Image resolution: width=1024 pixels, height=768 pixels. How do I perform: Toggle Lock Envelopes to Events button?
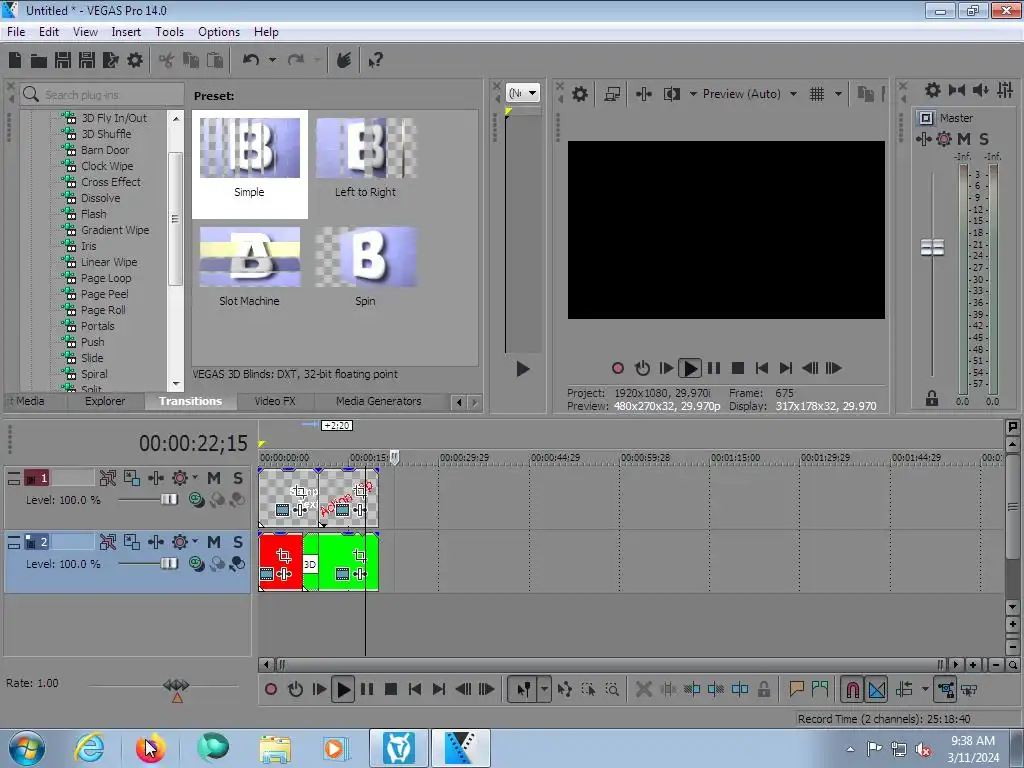tap(946, 689)
